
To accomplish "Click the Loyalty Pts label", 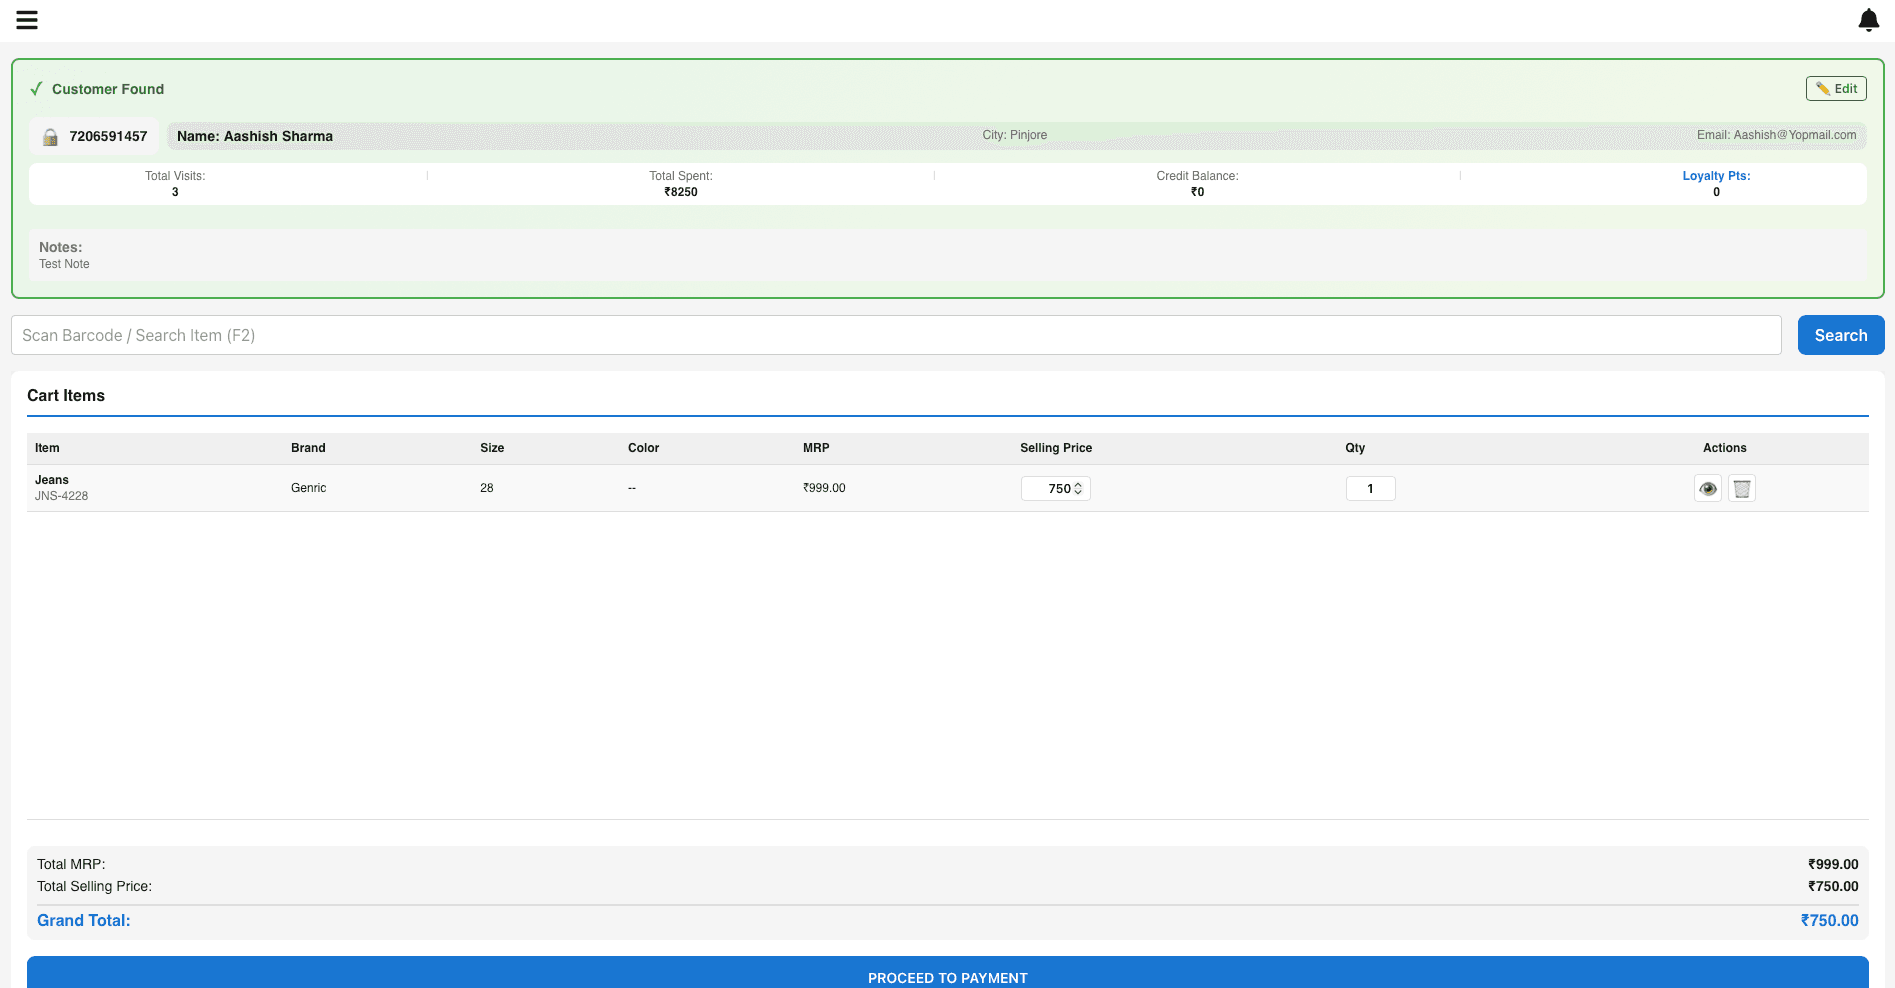I will click(1716, 176).
